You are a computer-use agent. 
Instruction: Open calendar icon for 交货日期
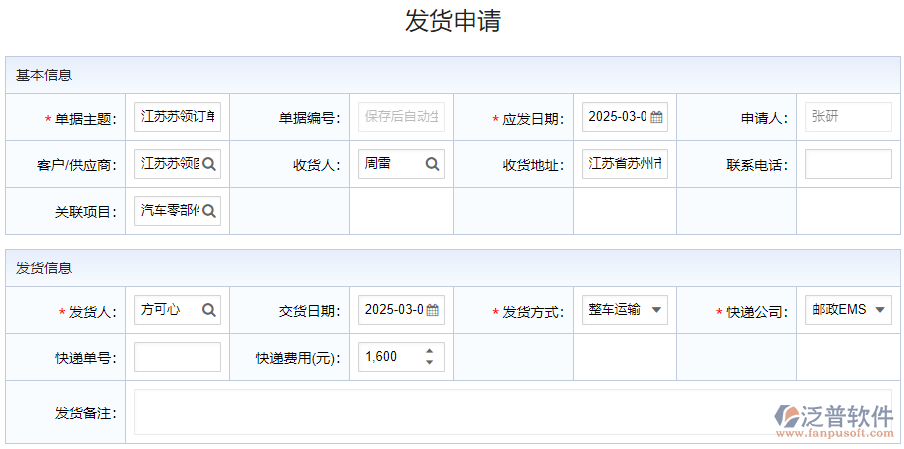click(x=432, y=310)
